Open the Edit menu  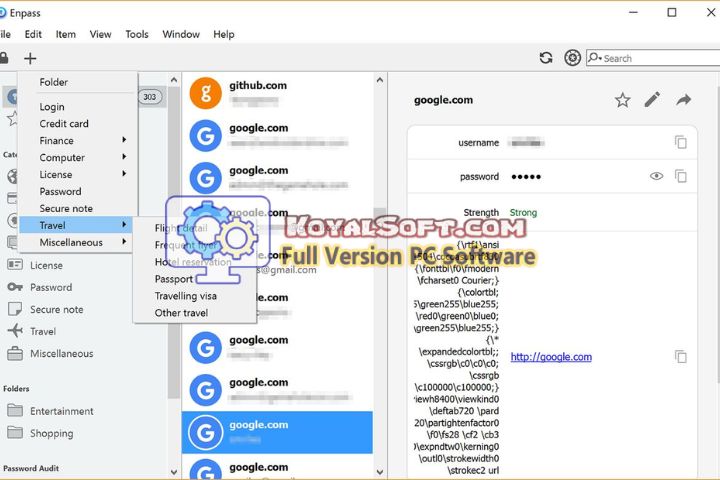click(x=33, y=34)
